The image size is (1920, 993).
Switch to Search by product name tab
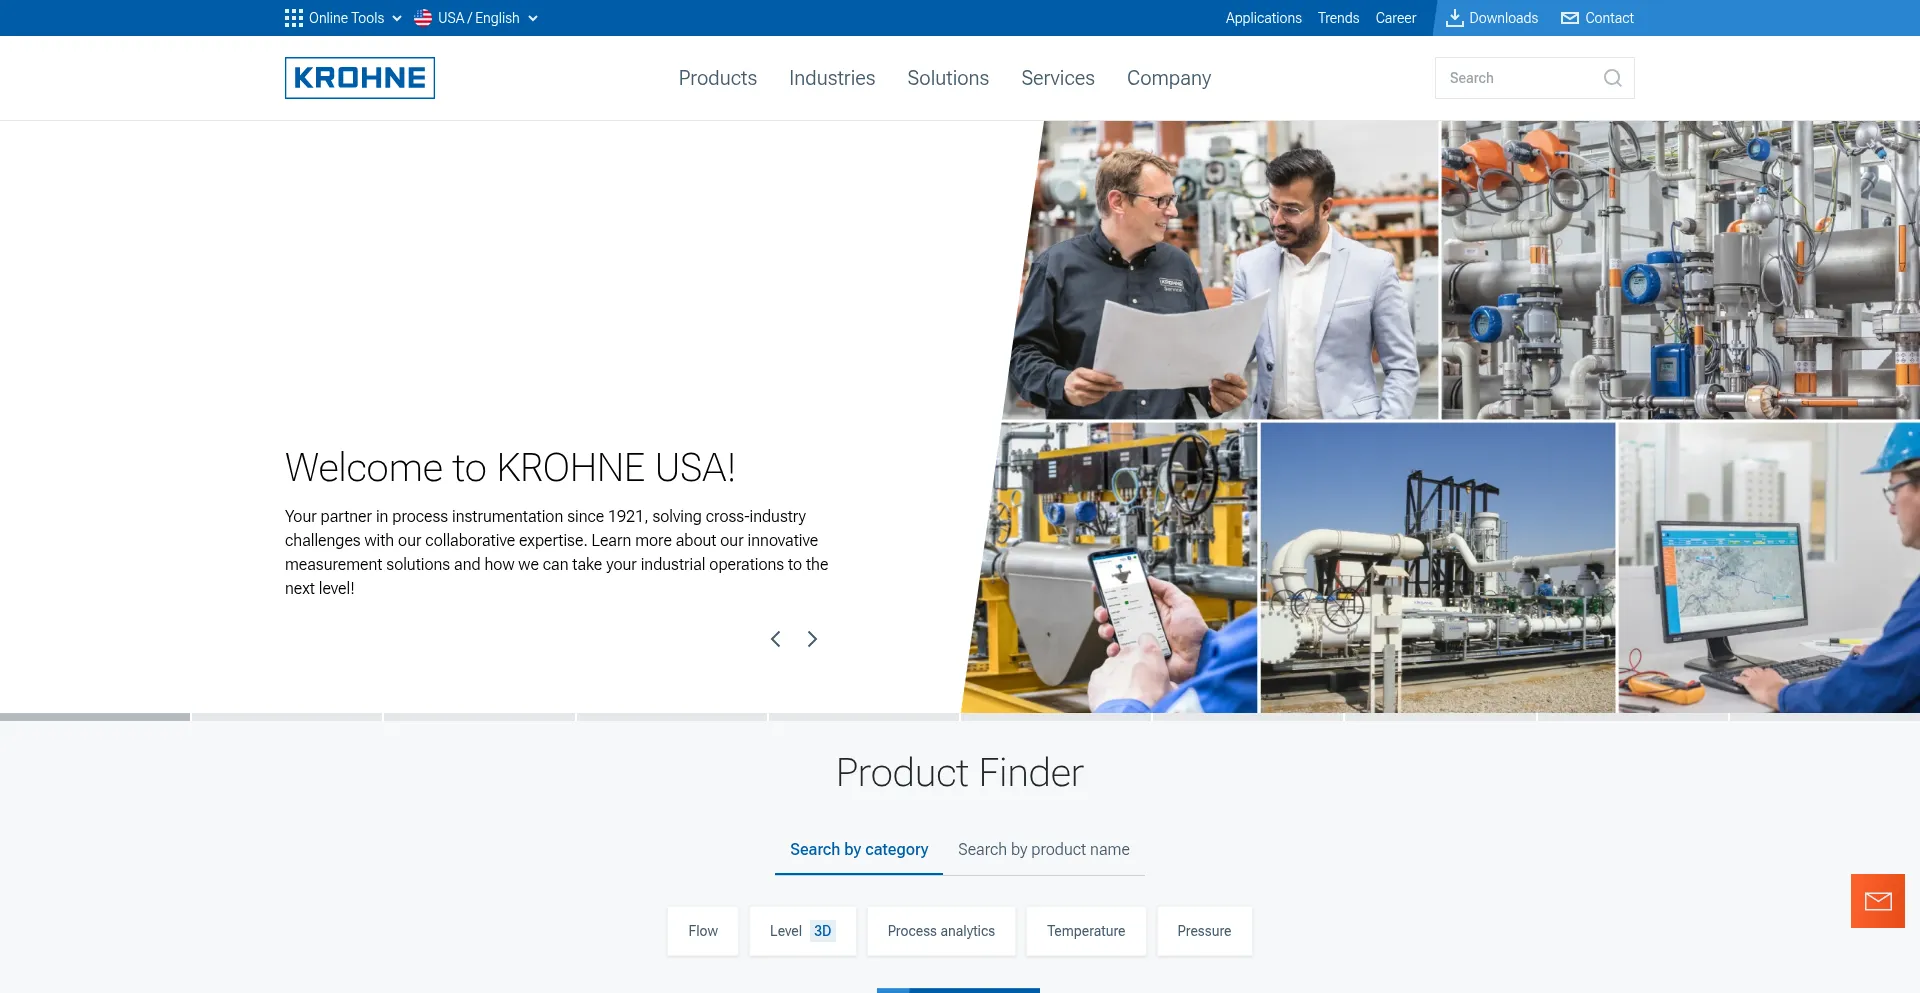pos(1044,849)
